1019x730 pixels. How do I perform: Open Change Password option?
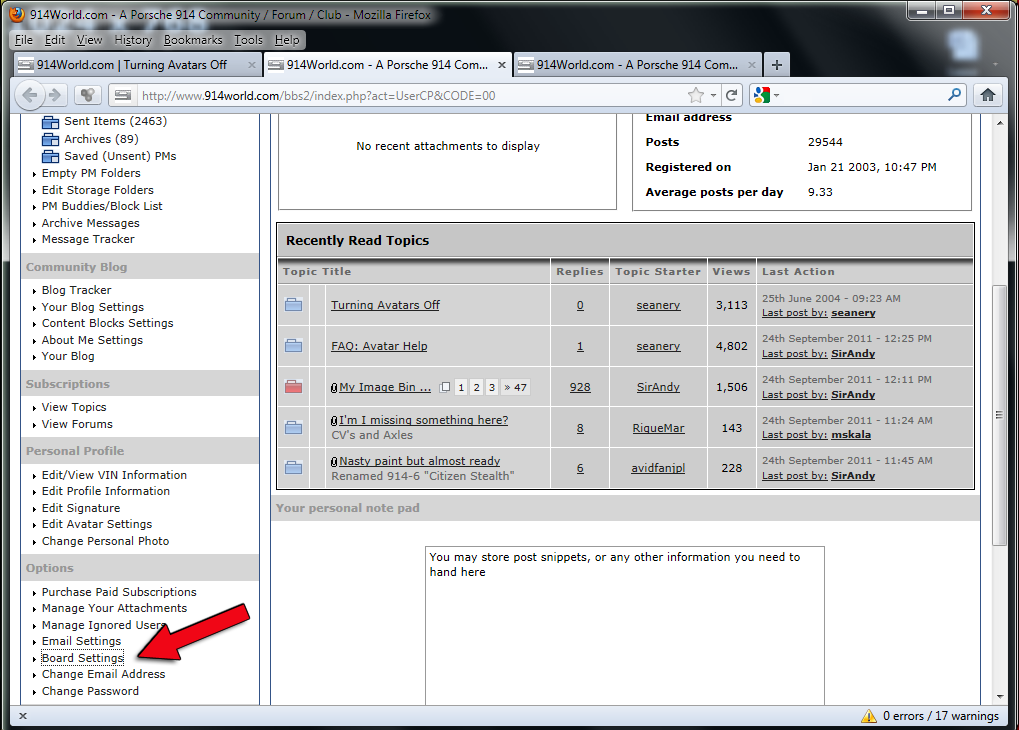90,691
